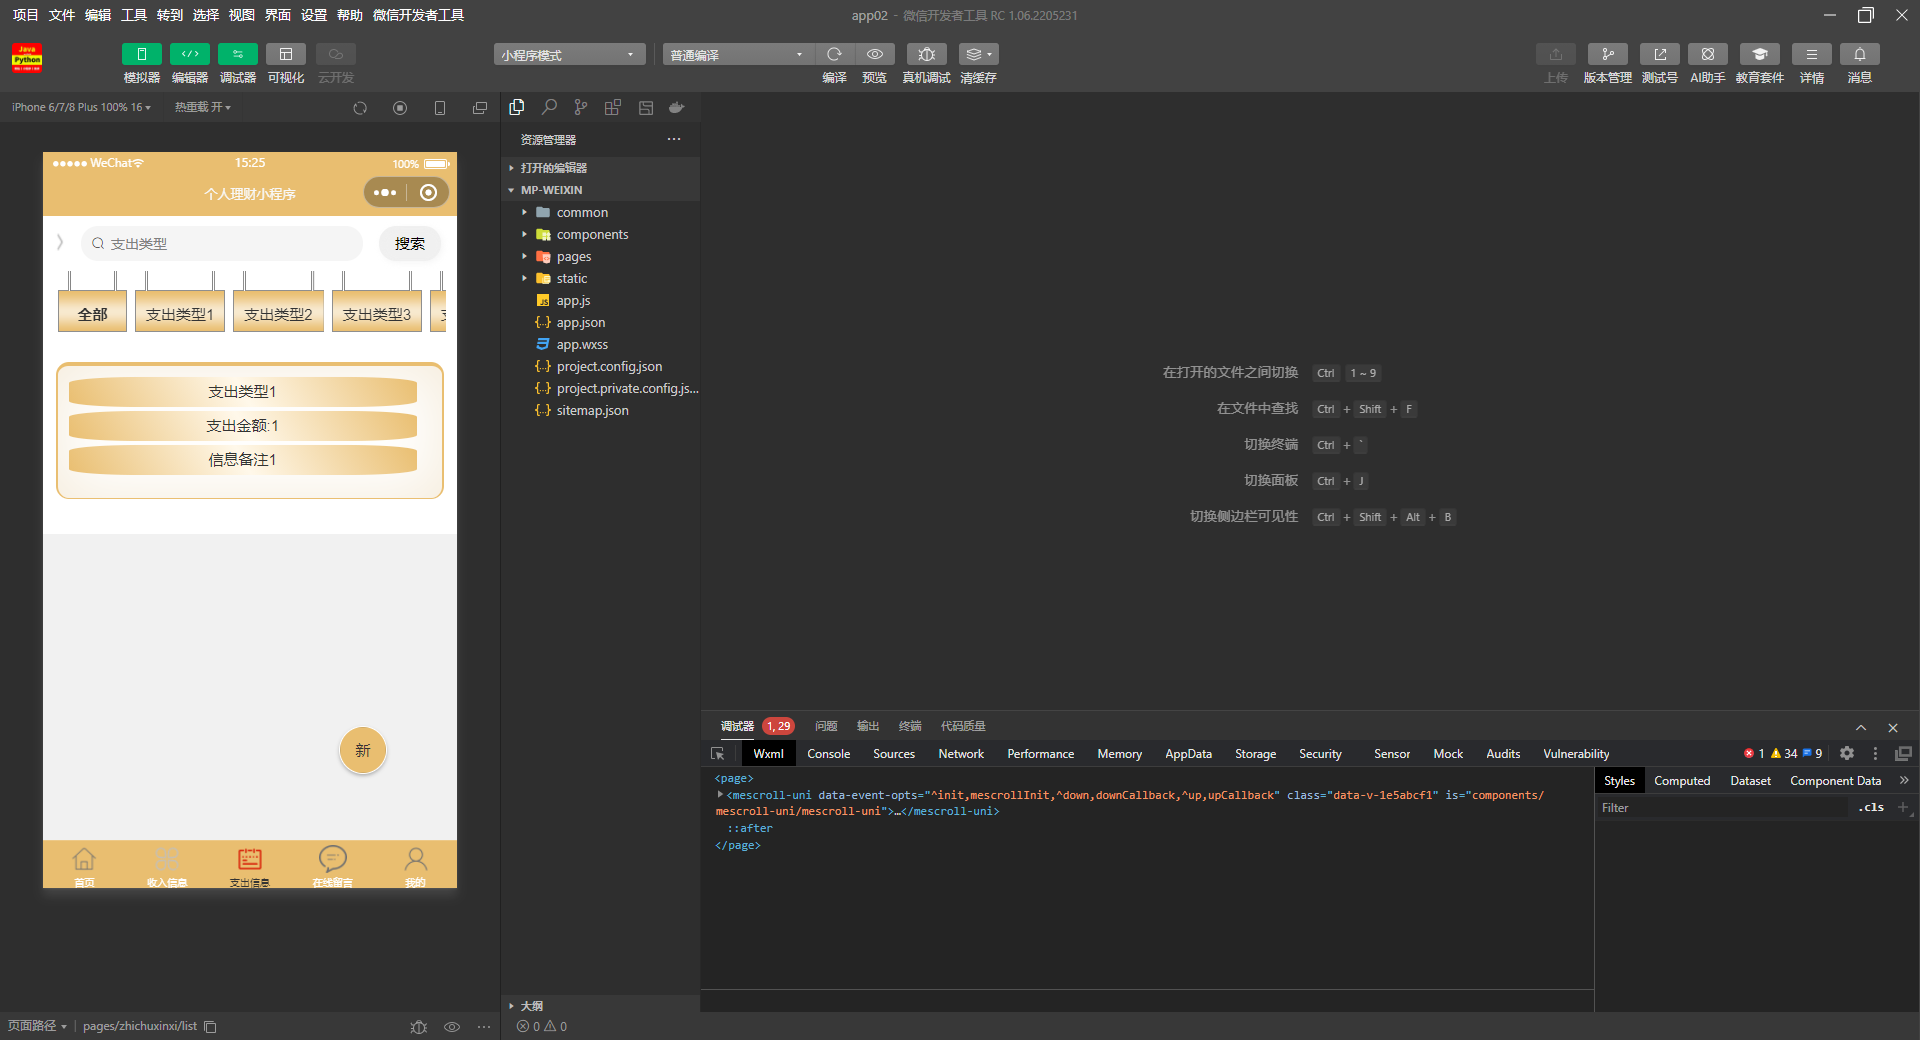Open the device model dropdown

point(81,107)
